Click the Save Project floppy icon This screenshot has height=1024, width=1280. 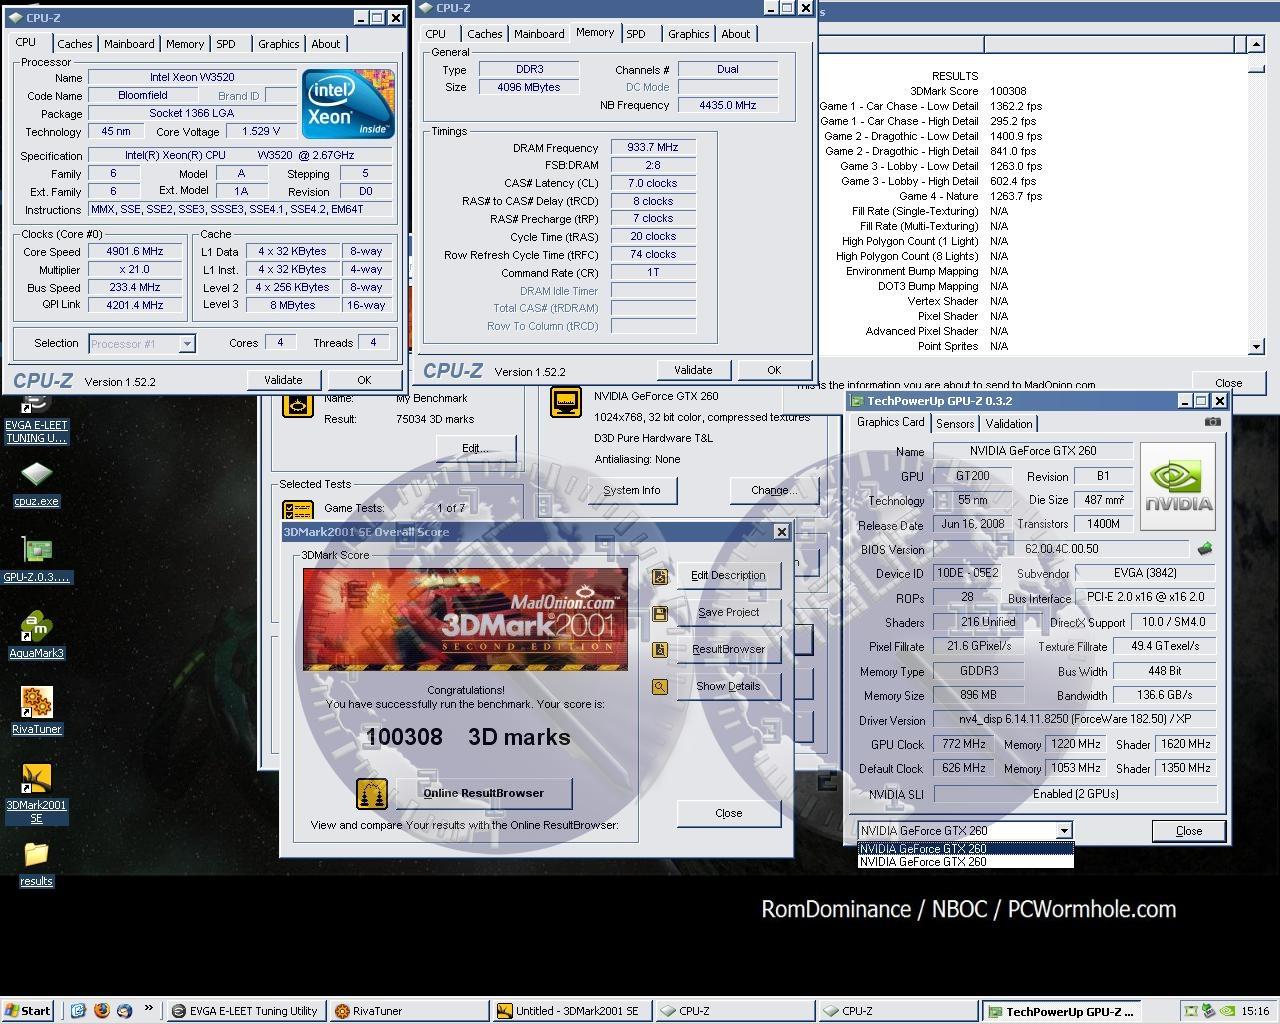[x=659, y=613]
